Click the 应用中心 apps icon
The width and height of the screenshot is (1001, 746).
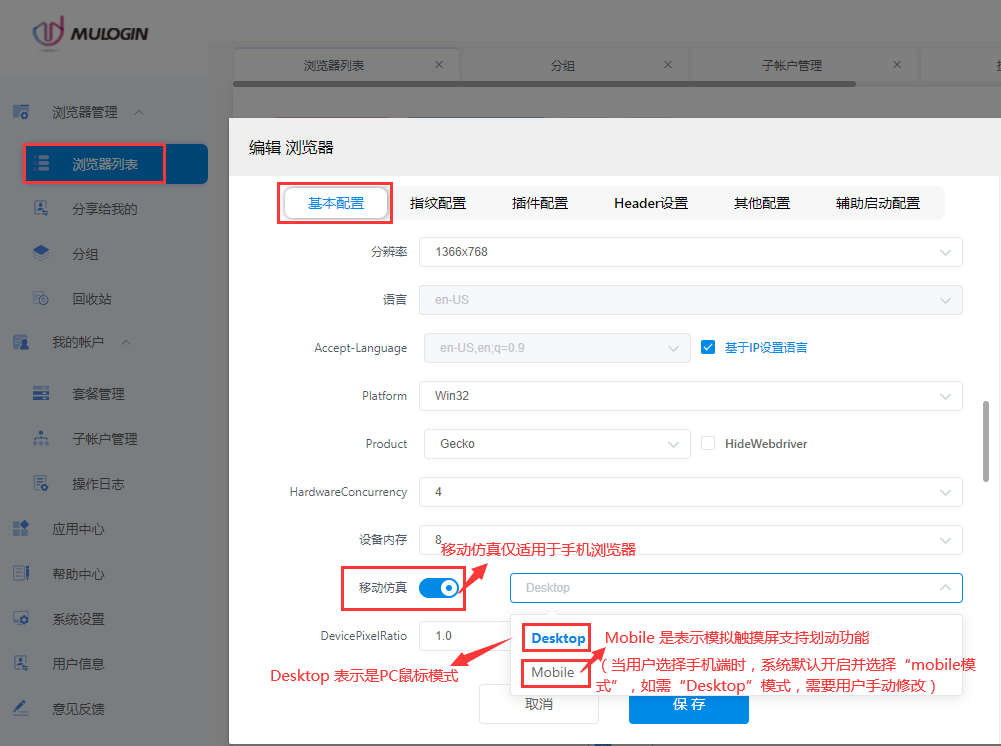pos(21,528)
